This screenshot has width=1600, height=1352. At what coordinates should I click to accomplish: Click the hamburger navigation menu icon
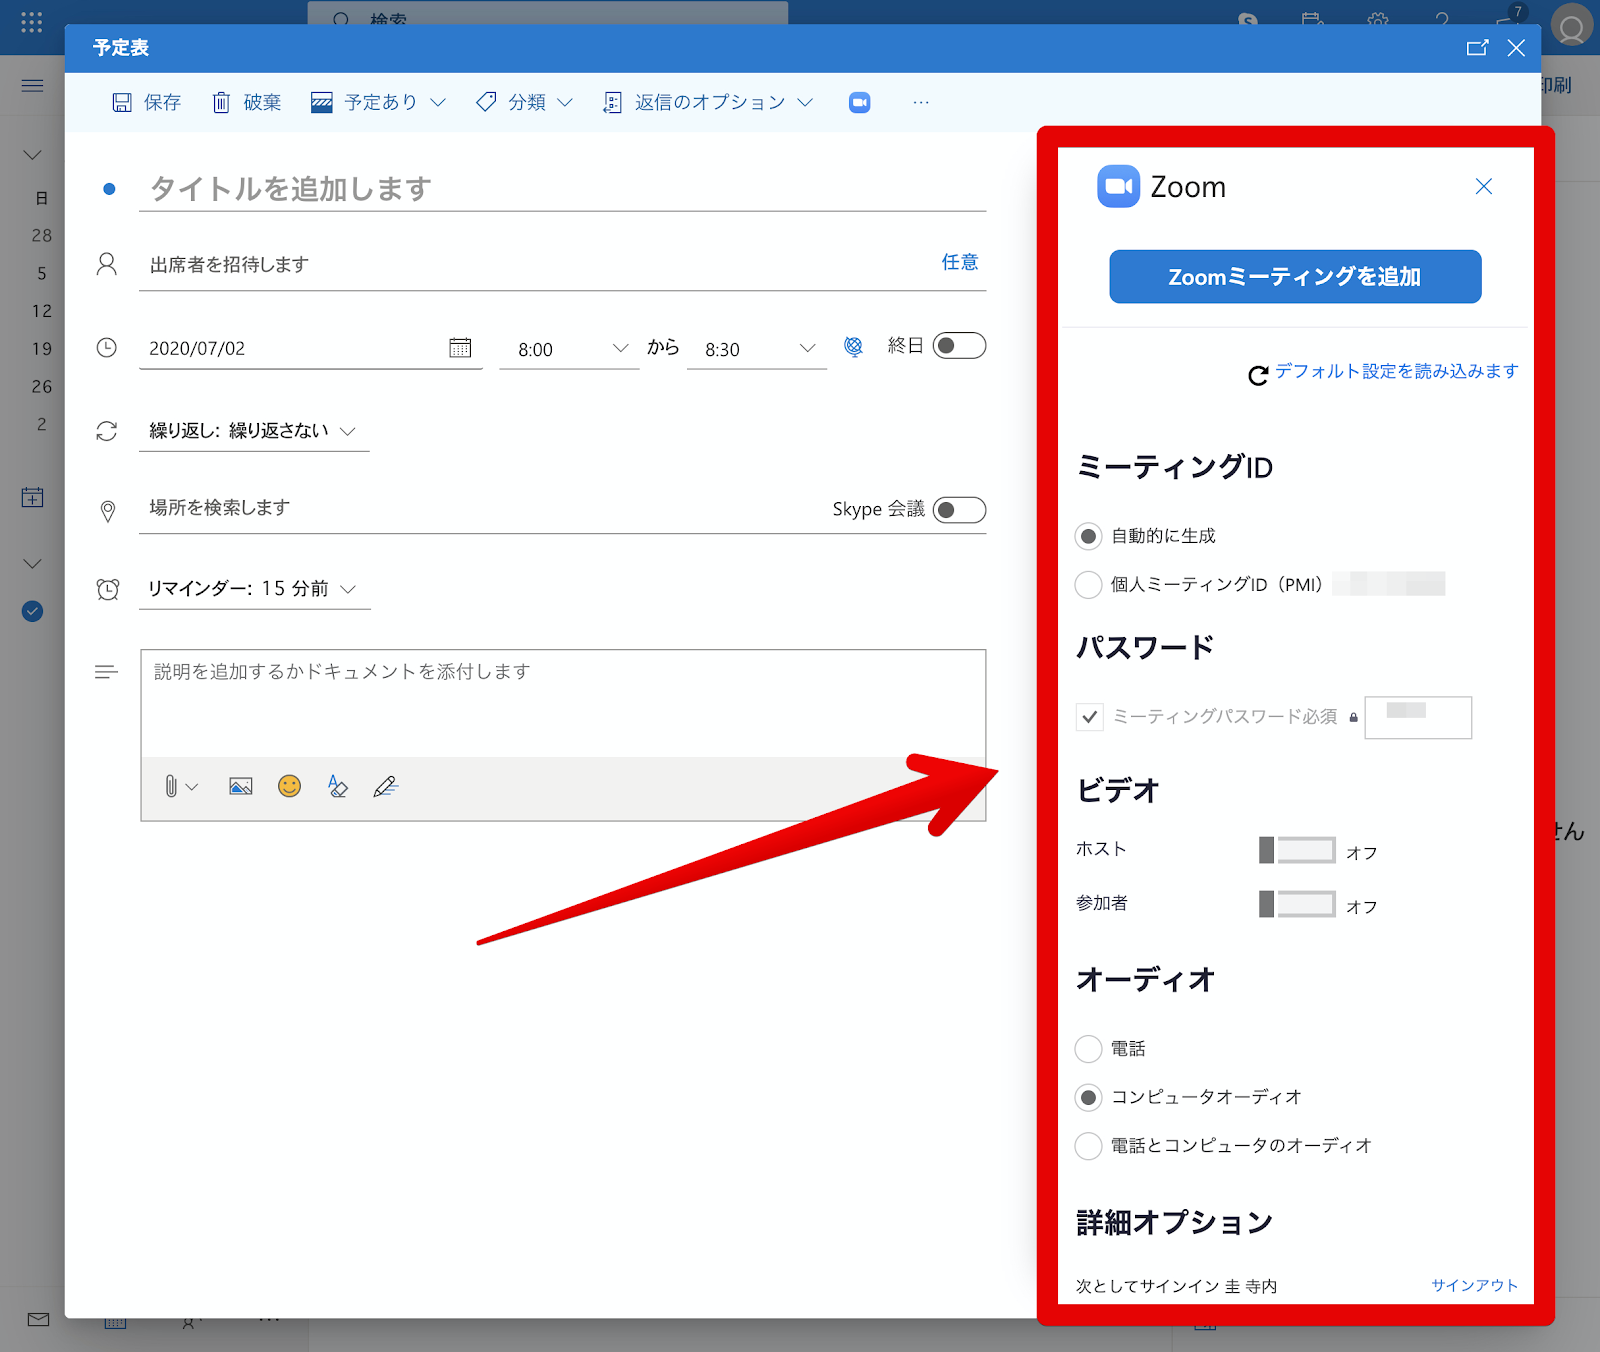coord(32,85)
